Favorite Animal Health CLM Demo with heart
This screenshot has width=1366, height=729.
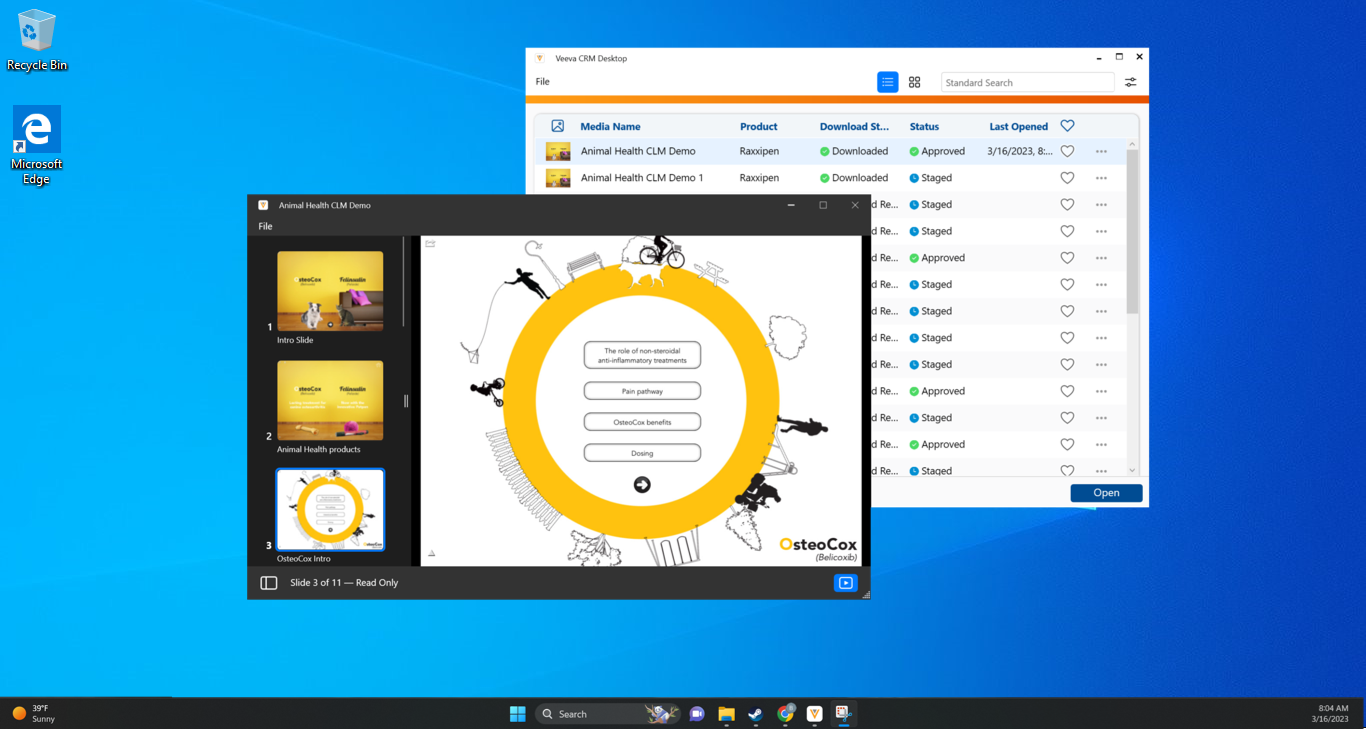point(1067,152)
